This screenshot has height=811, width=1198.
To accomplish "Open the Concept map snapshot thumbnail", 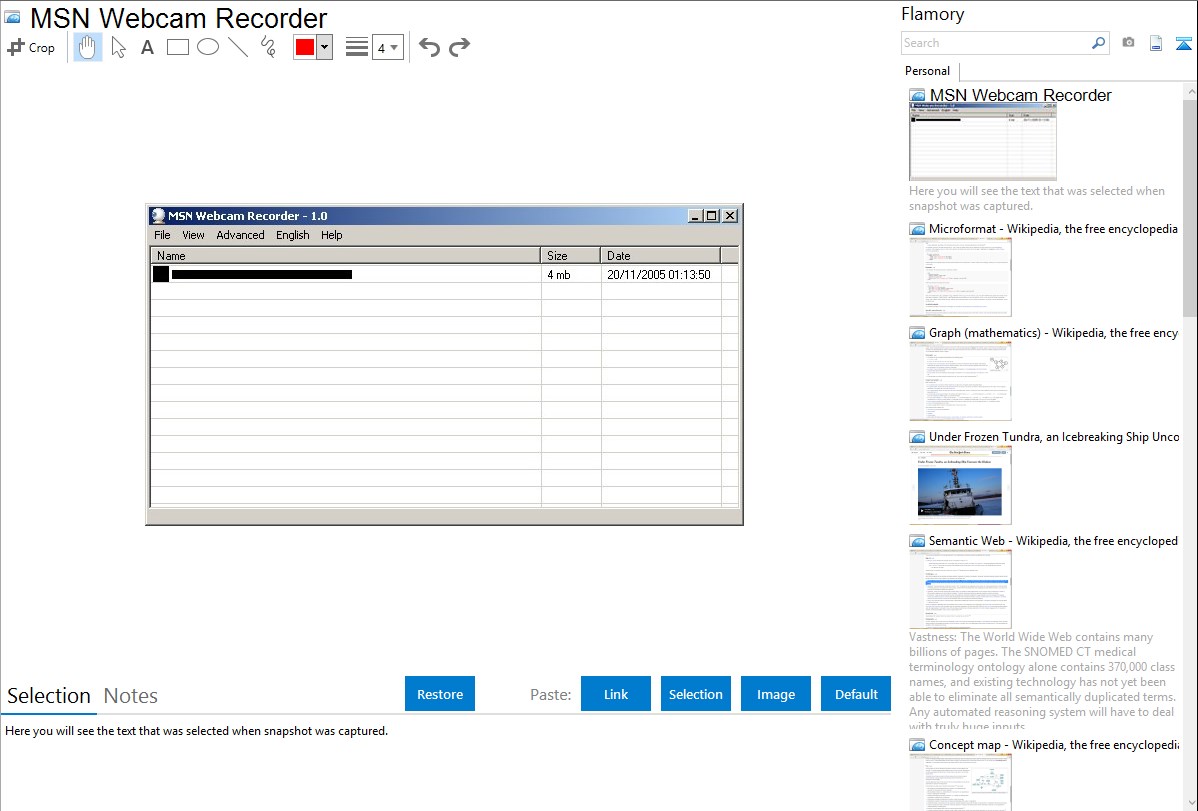I will tap(960, 782).
